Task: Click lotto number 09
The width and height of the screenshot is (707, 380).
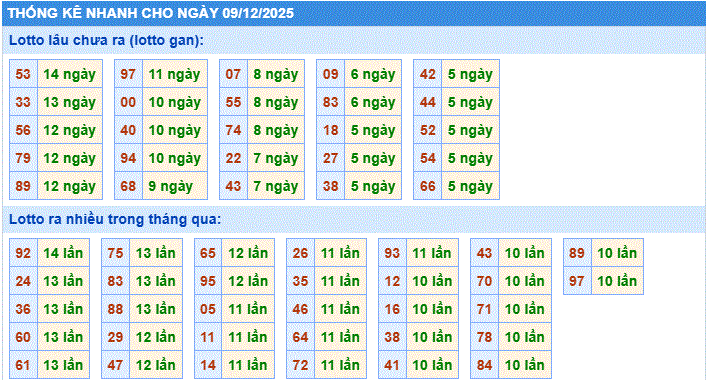Action: (x=331, y=74)
